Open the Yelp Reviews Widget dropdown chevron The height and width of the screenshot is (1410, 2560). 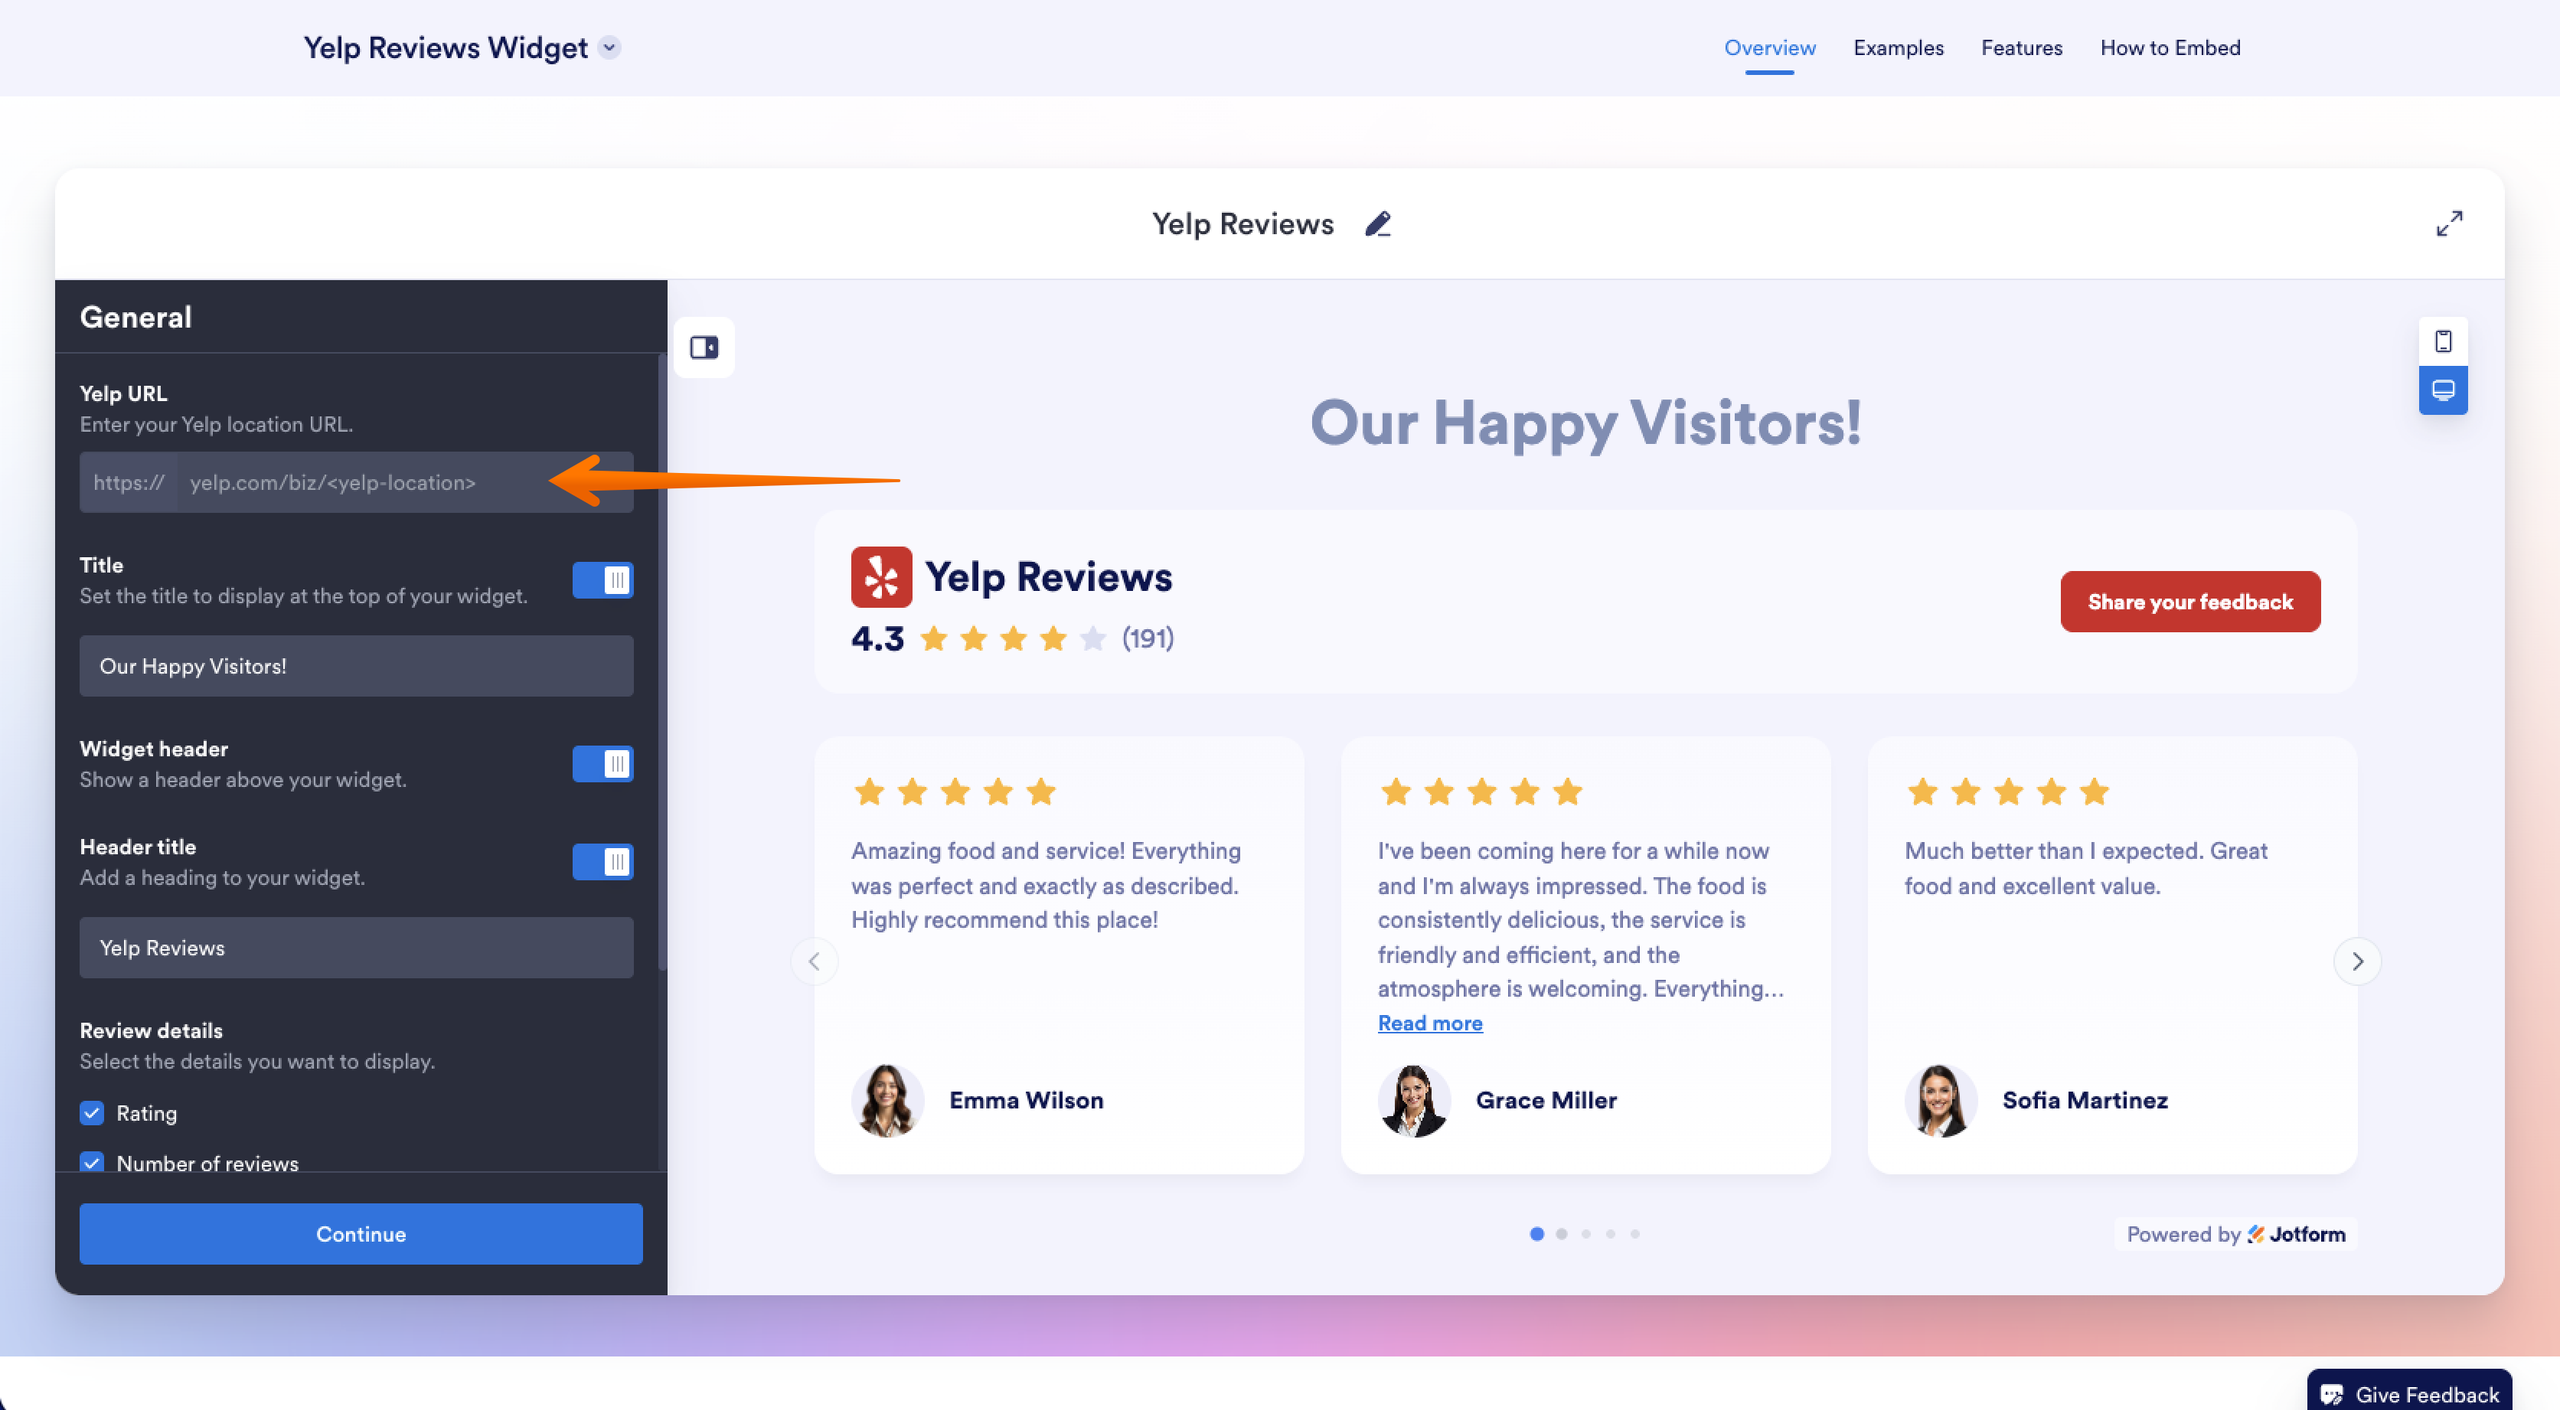609,47
